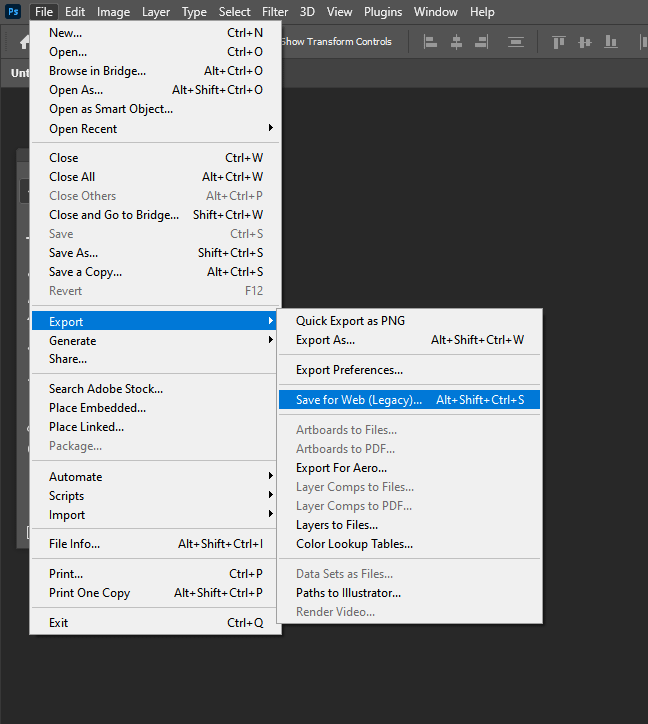Image resolution: width=648 pixels, height=724 pixels.
Task: Choose Export As... submenu entry
Action: pos(409,340)
